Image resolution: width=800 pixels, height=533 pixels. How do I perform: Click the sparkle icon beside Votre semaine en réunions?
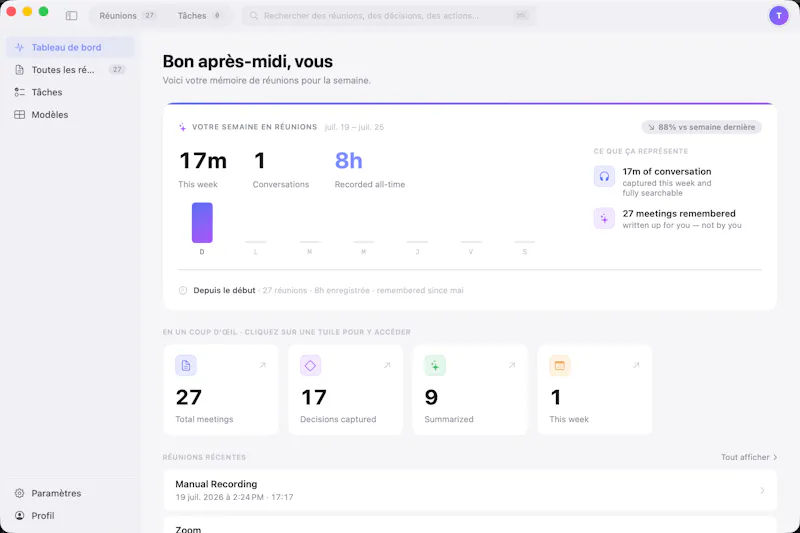(x=182, y=127)
